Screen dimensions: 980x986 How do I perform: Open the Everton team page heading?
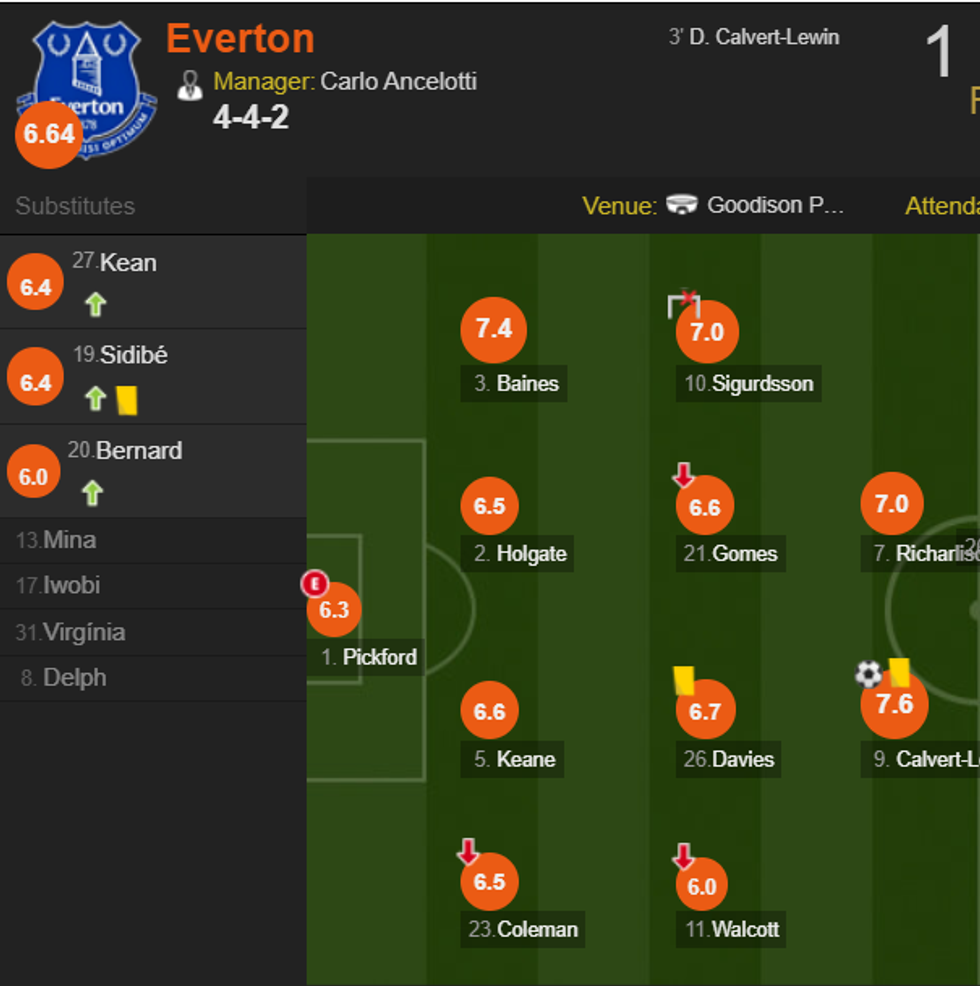[241, 38]
